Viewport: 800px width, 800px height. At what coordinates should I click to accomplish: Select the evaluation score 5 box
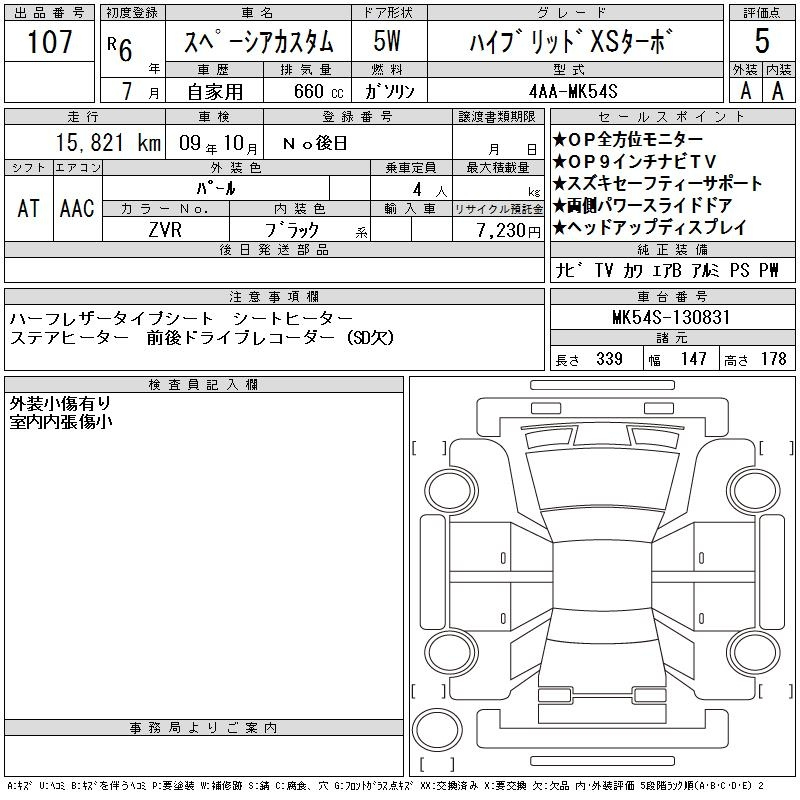point(762,41)
